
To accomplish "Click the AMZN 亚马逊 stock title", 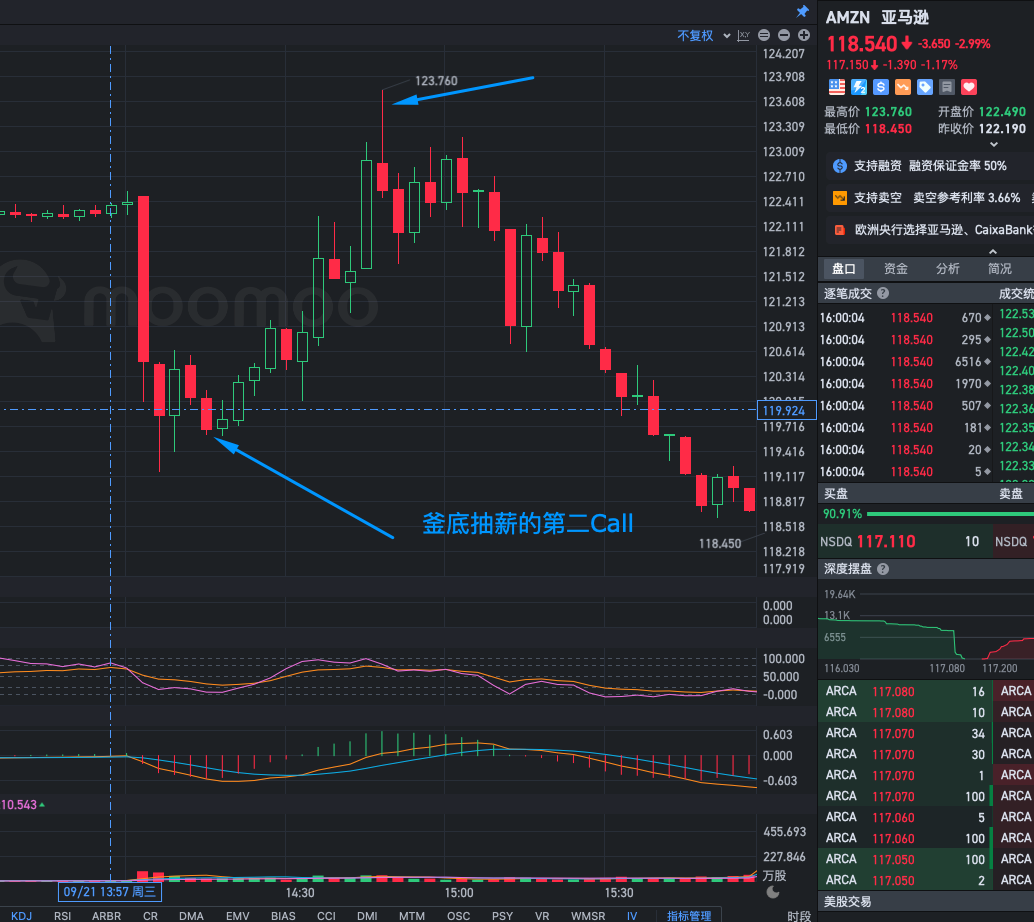I will click(x=877, y=17).
